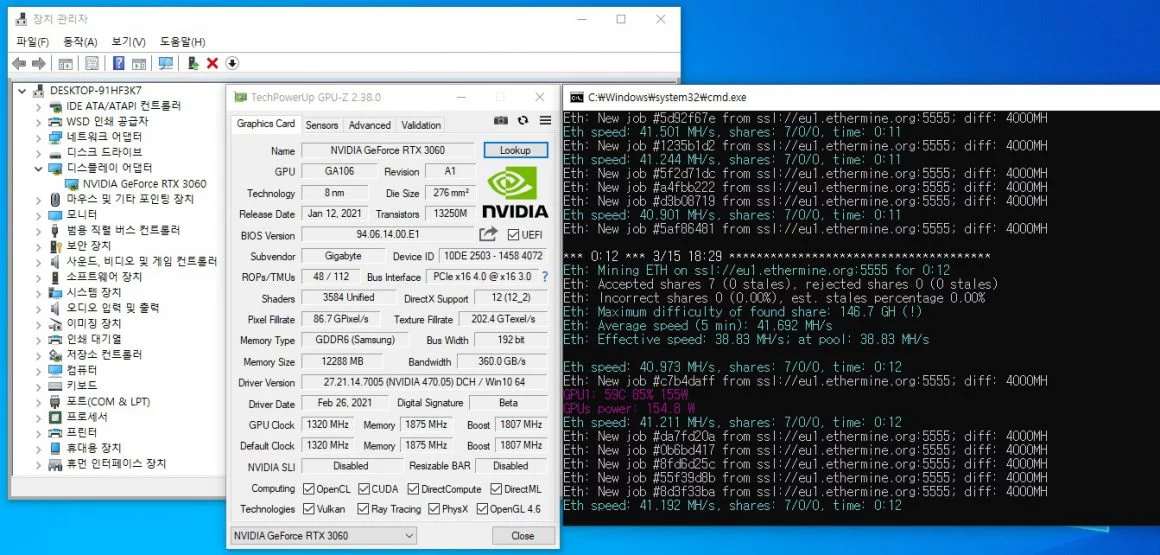The image size is (1160, 555).
Task: Toggle the DirectML checkbox
Action: pyautogui.click(x=496, y=489)
